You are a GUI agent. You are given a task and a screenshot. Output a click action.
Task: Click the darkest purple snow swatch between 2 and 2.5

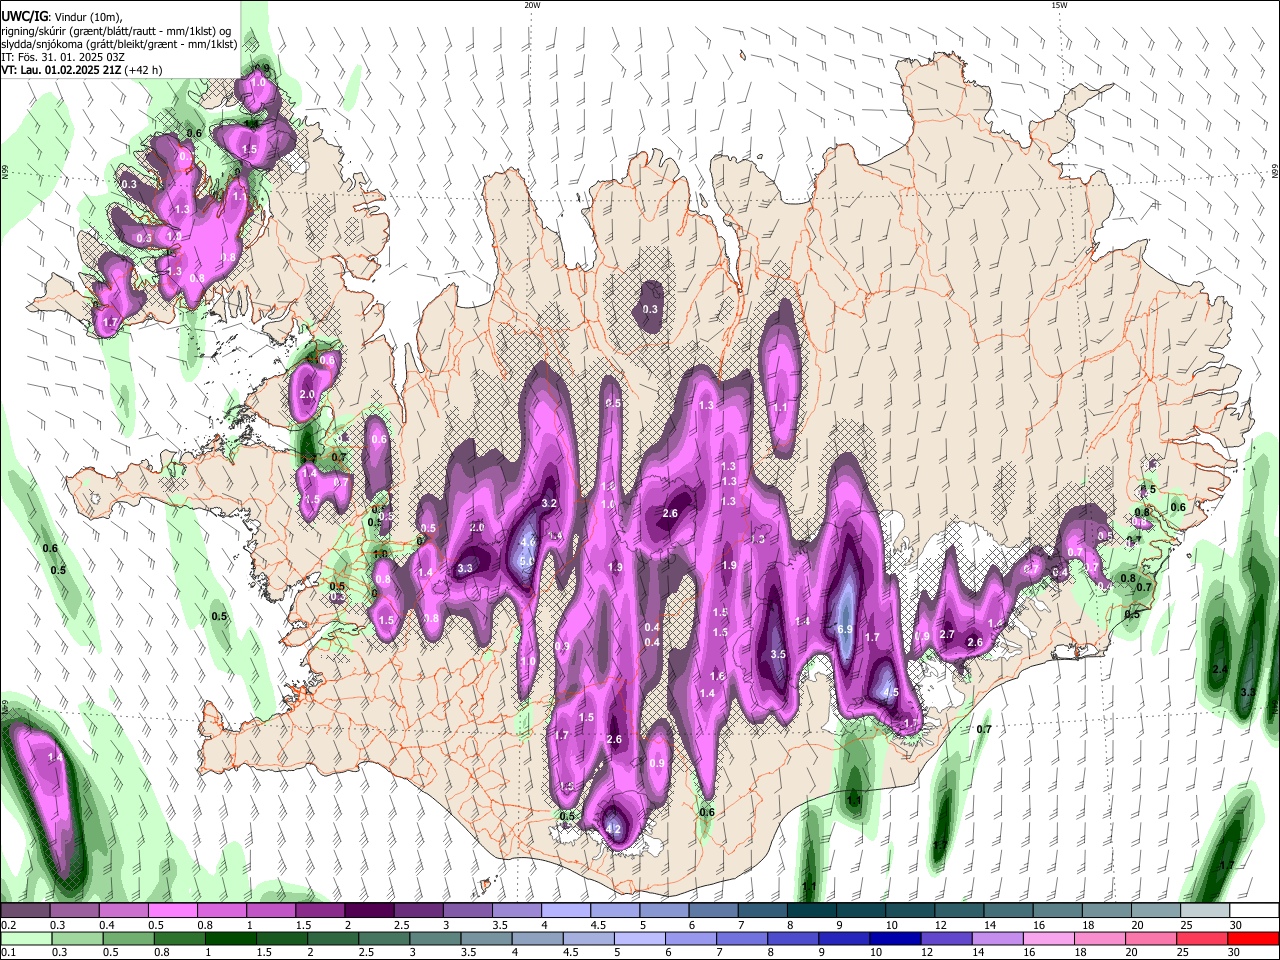368,911
